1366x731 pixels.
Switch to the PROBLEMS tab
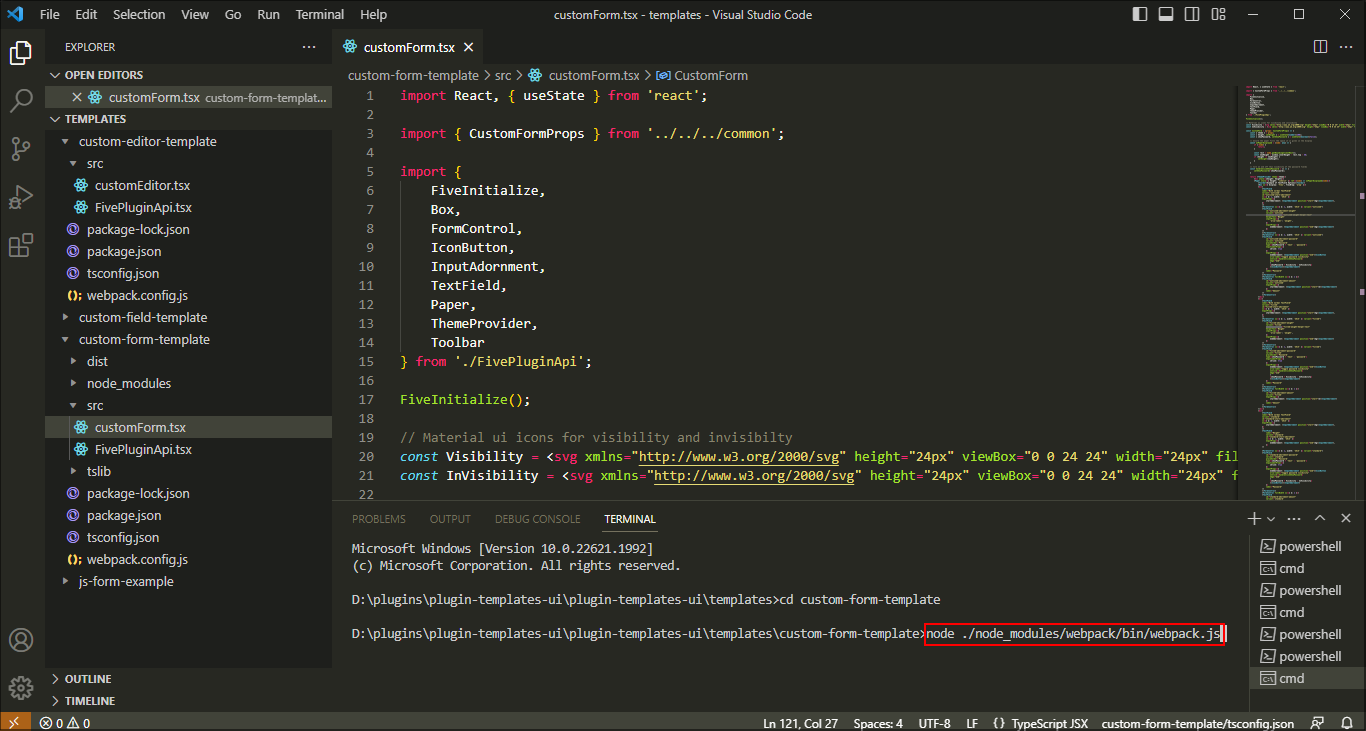378,518
